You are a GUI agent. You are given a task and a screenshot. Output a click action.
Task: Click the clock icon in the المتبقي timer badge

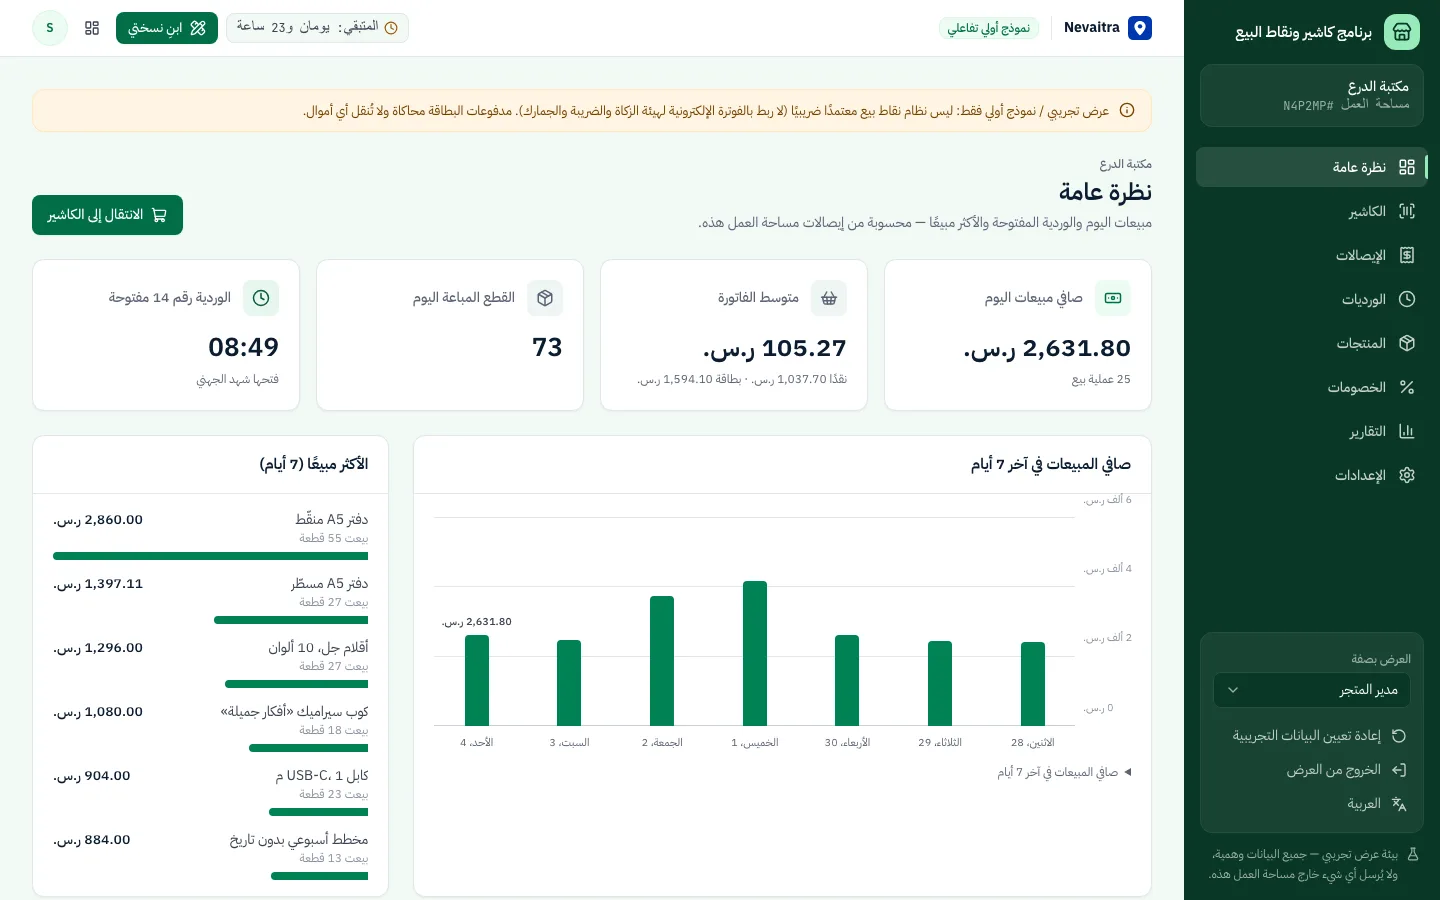(391, 28)
